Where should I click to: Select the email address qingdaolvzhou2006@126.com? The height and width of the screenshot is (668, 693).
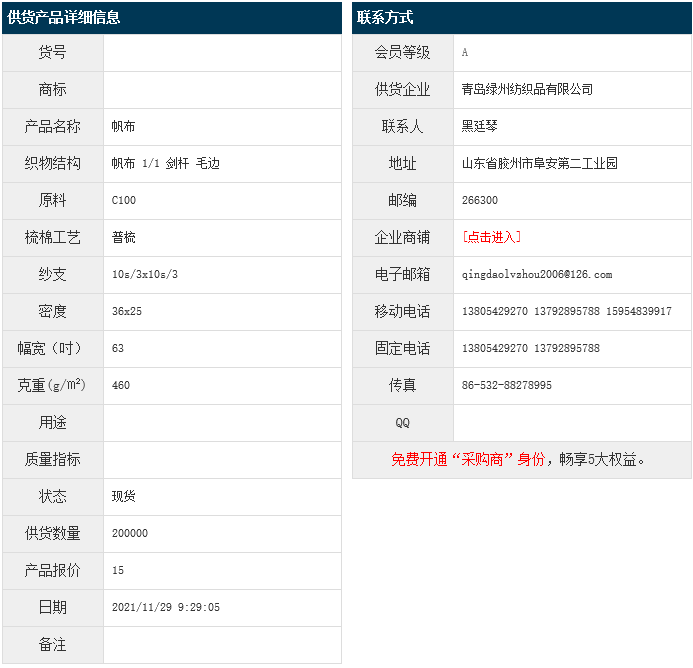coord(536,274)
